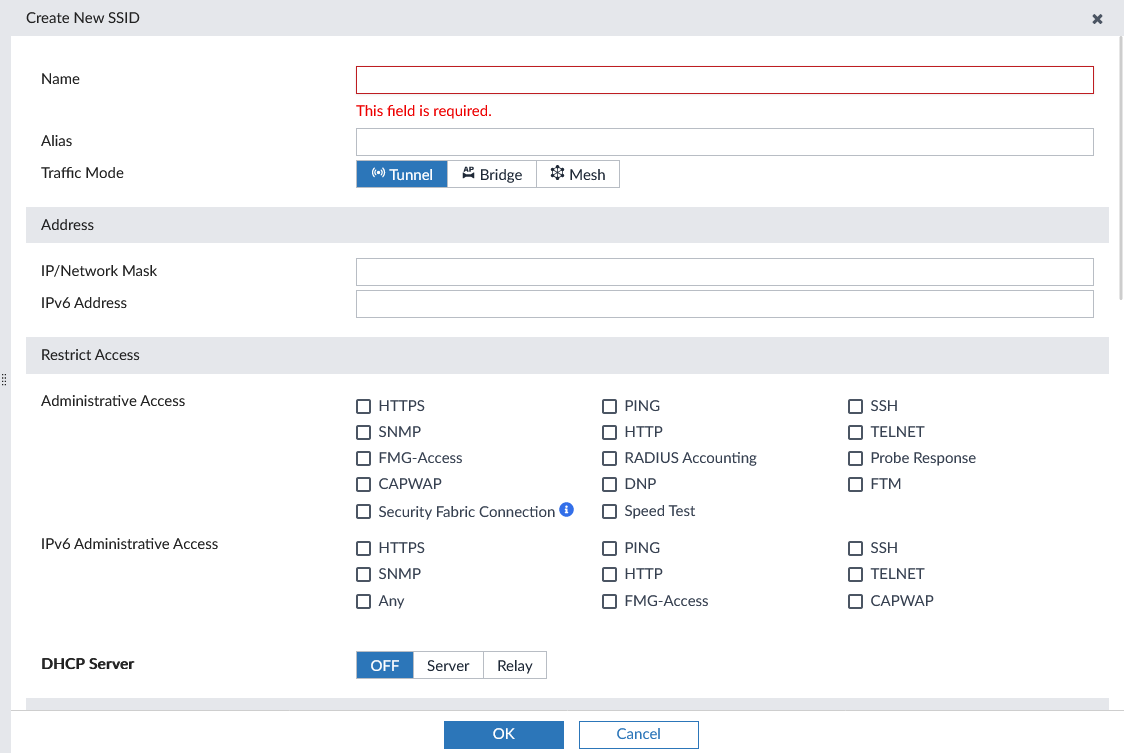Focus the IP/Network Mask field
1124x753 pixels.
[725, 272]
